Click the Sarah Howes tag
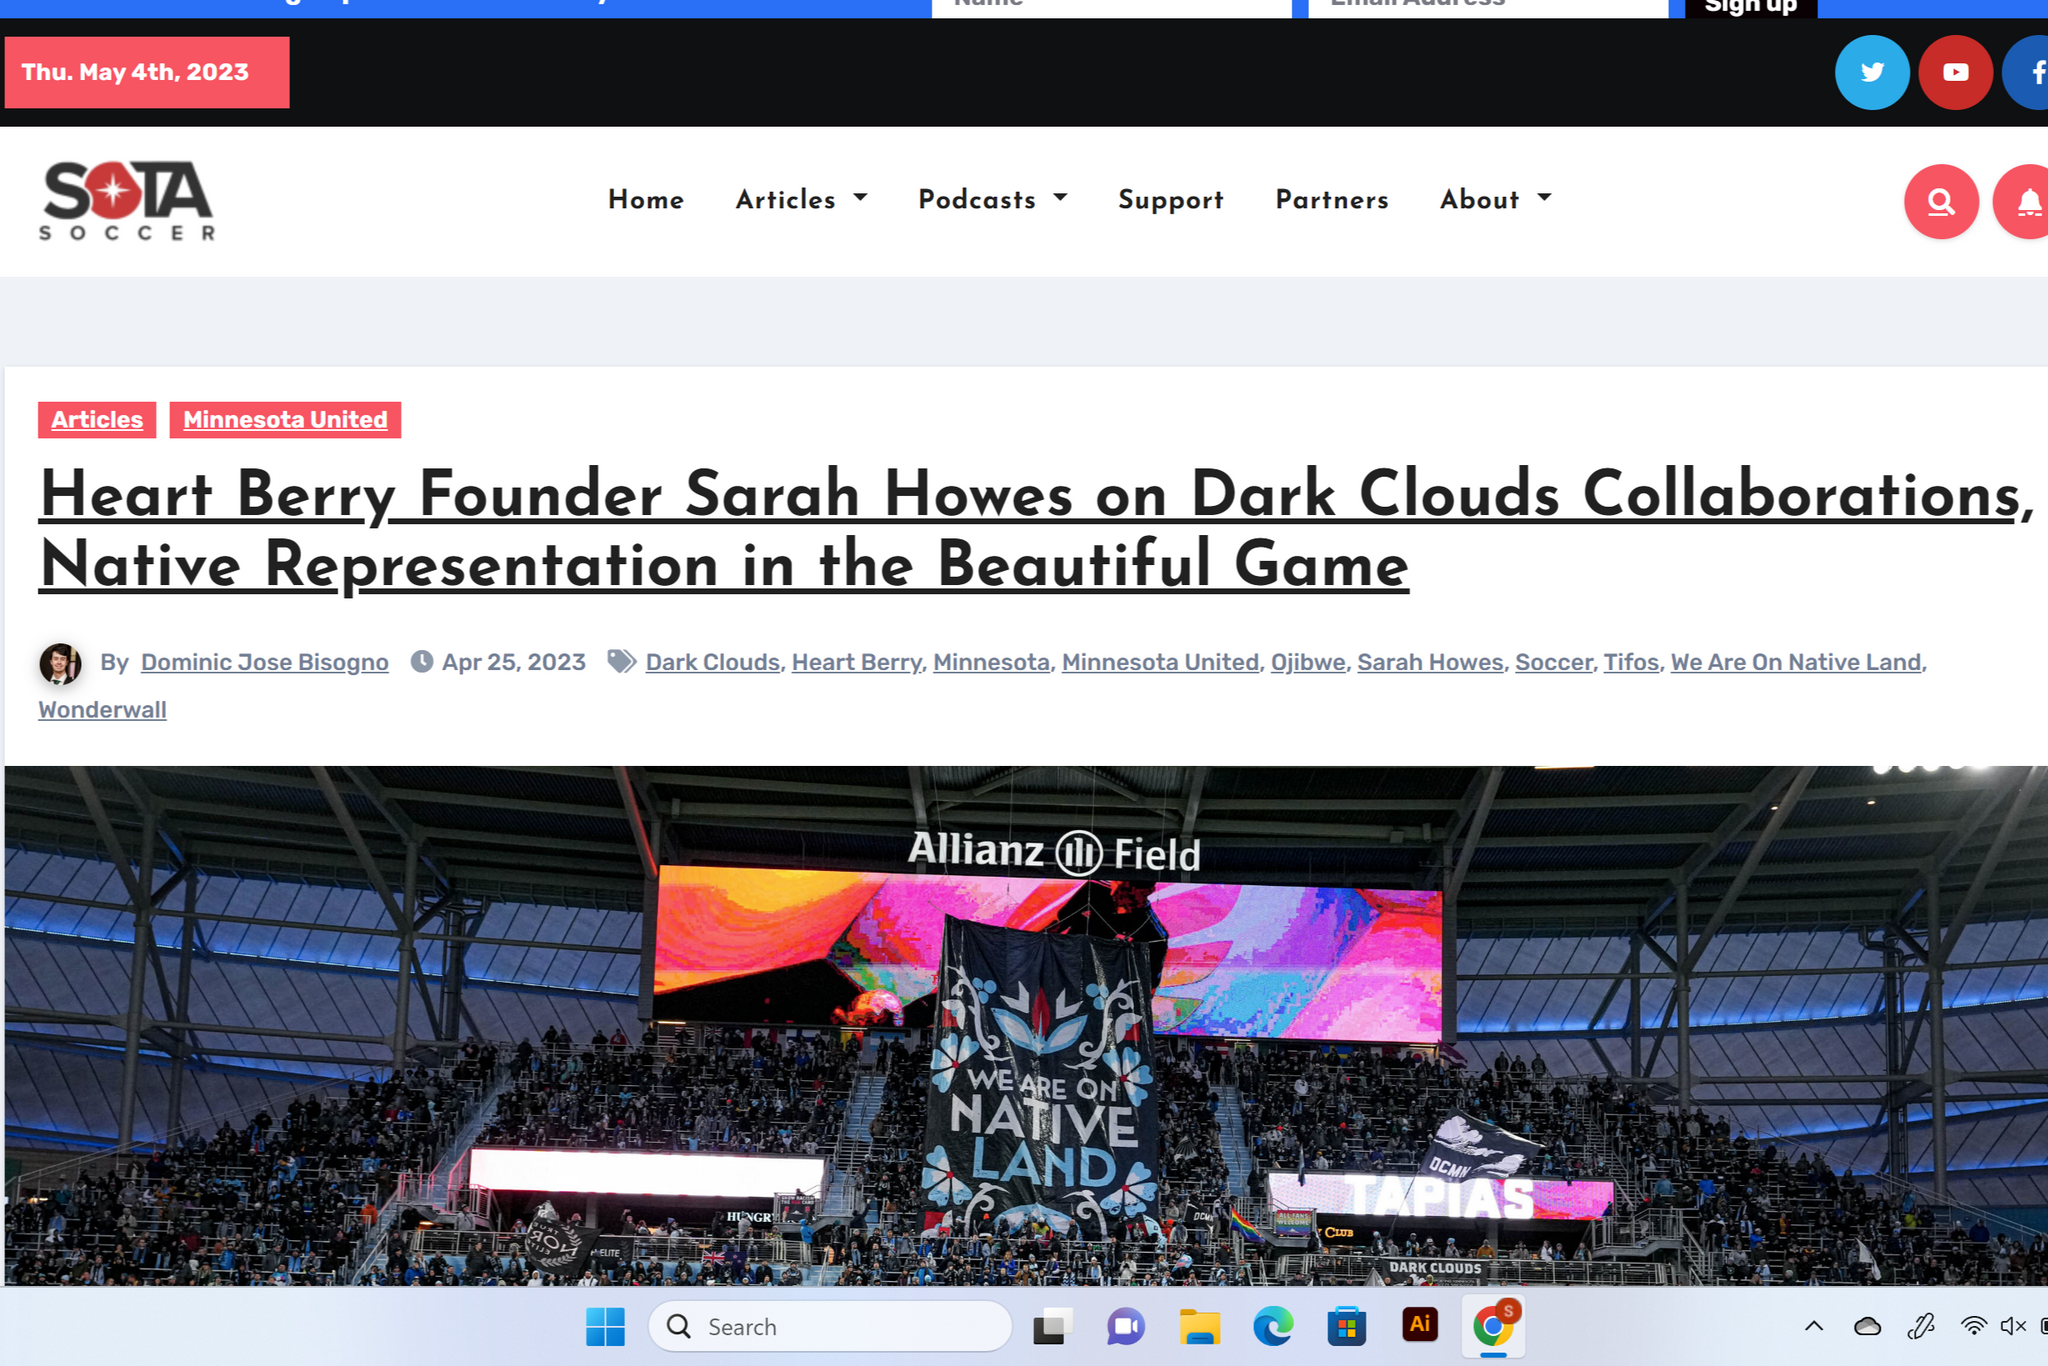This screenshot has height=1366, width=2048. click(x=1430, y=662)
